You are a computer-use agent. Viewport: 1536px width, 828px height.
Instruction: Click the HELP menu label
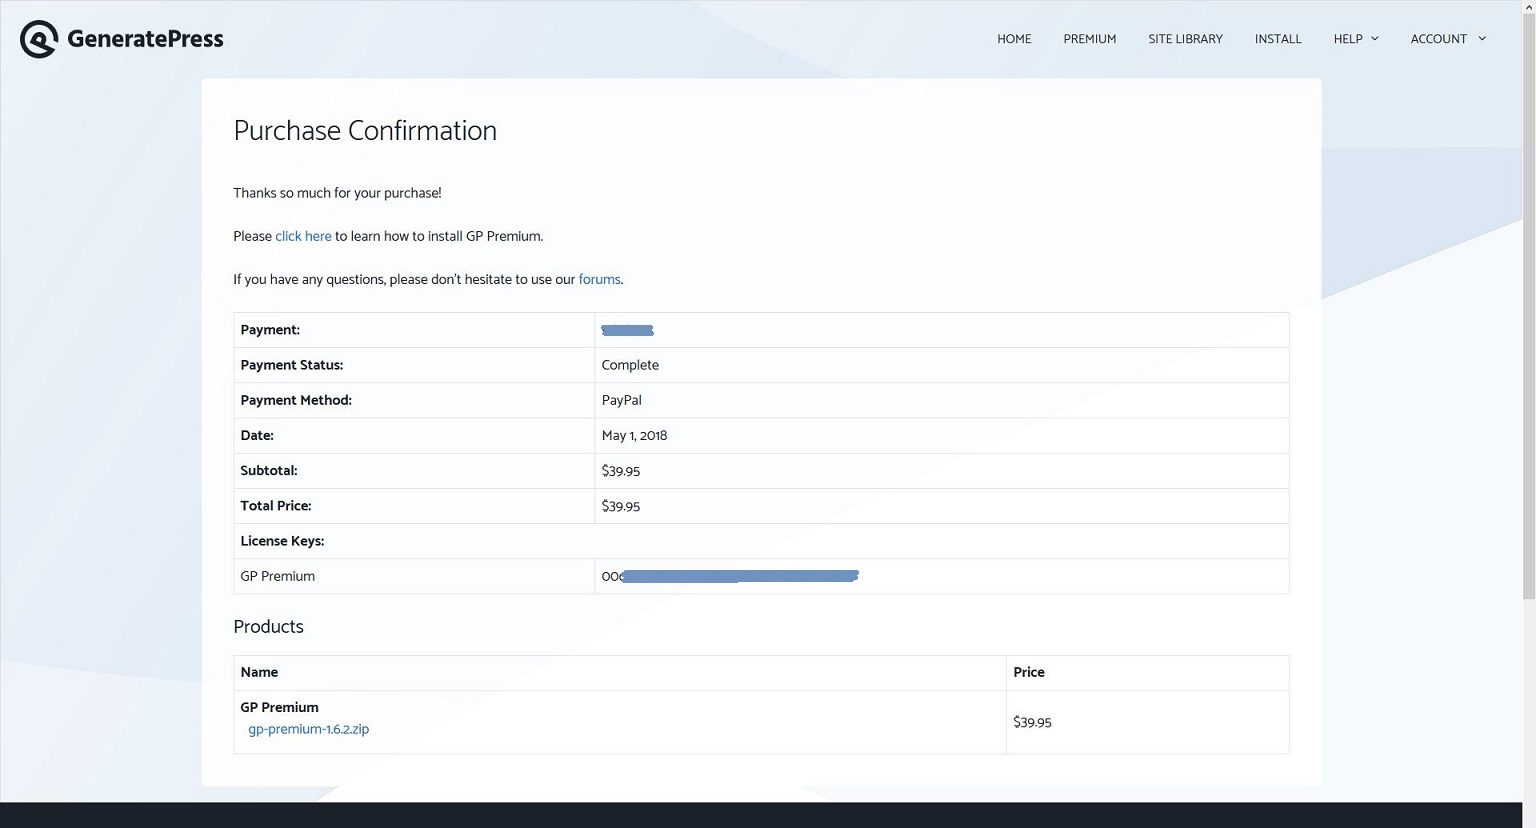1347,39
